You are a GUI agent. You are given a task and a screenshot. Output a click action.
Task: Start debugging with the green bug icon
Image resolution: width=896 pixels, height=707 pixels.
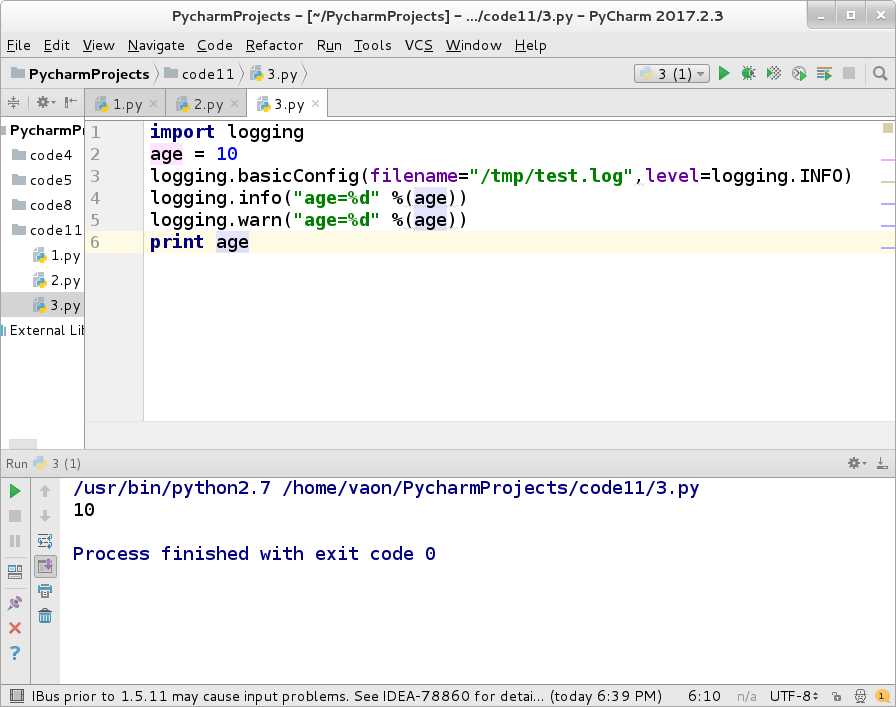point(748,74)
